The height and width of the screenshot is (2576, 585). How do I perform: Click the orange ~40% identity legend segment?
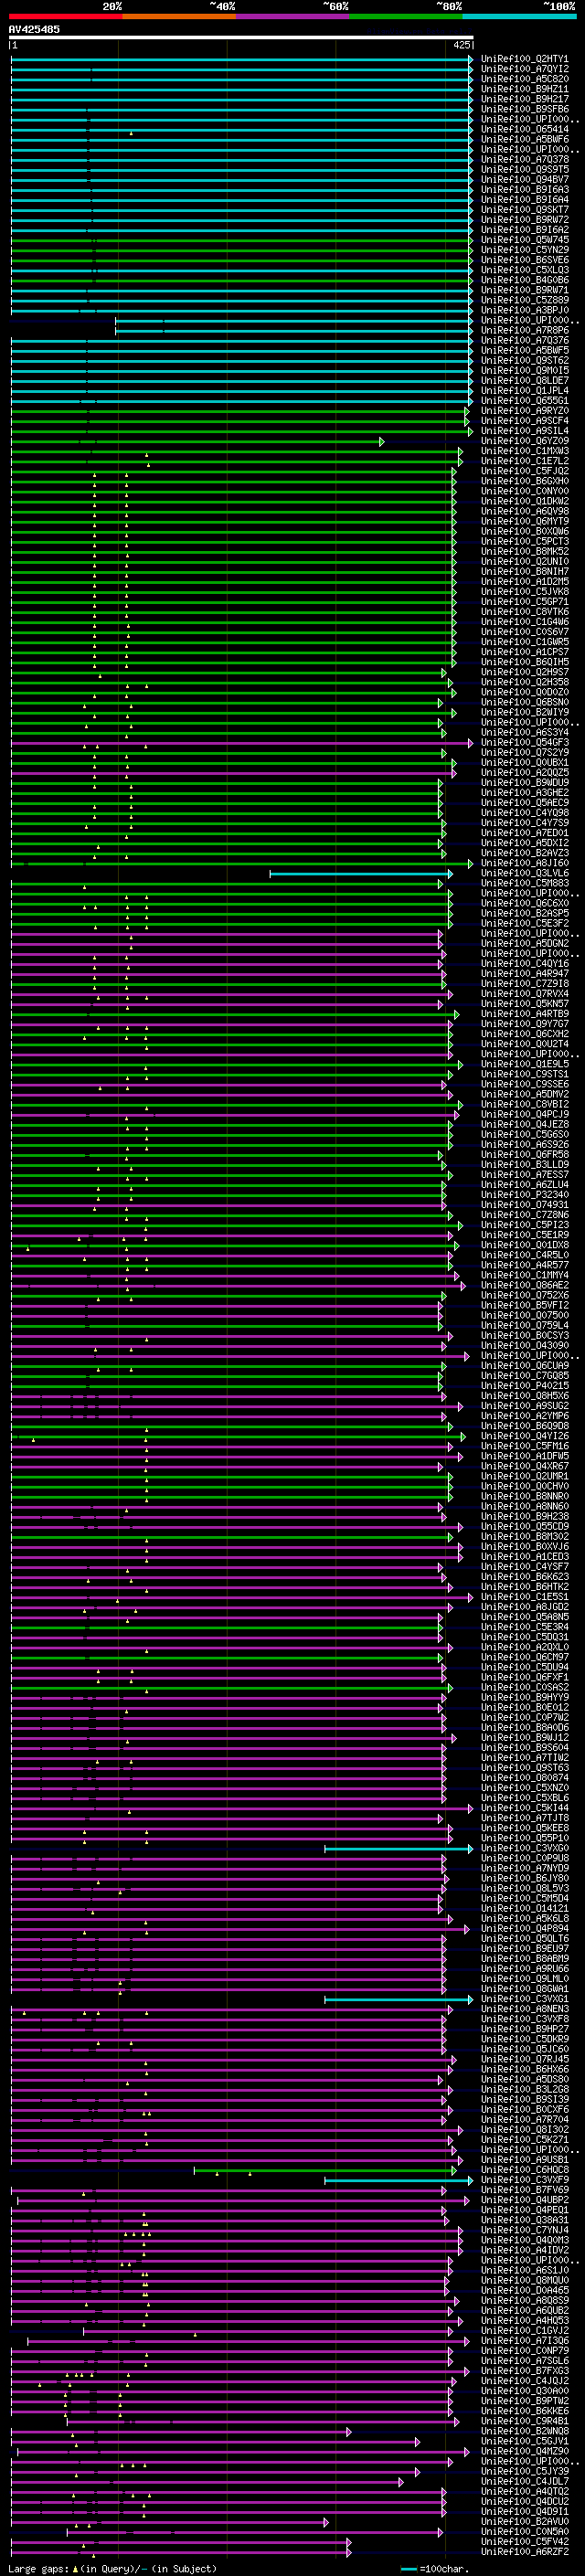179,16
